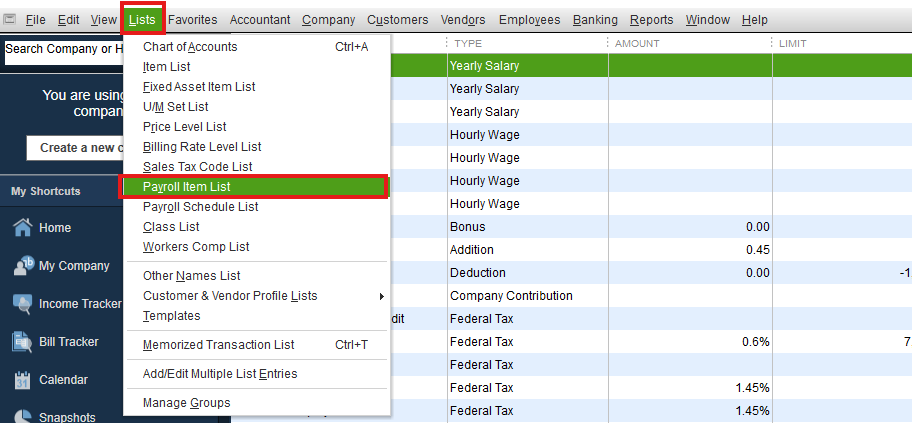Click the Create a new company button
912x423 pixels.
click(80, 148)
